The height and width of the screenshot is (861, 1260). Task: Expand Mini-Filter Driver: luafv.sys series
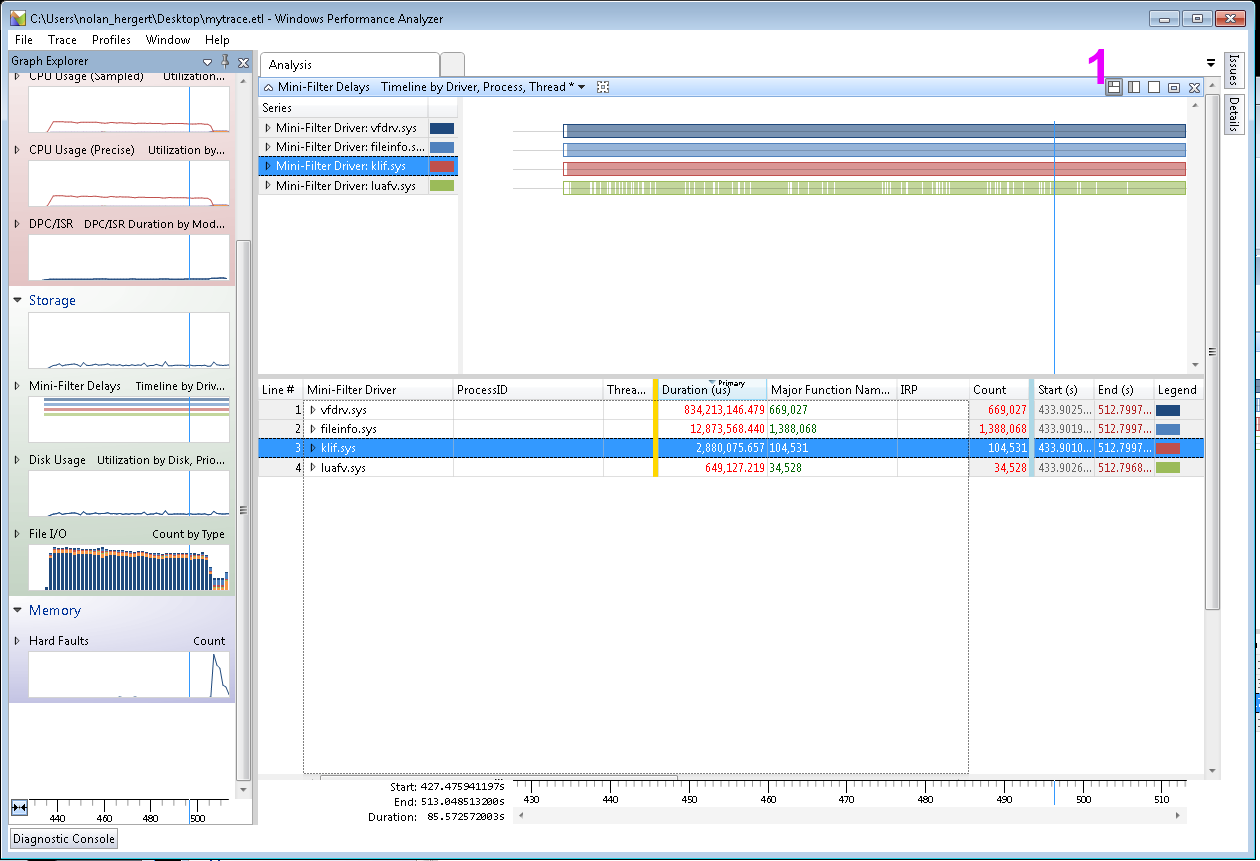pos(267,185)
